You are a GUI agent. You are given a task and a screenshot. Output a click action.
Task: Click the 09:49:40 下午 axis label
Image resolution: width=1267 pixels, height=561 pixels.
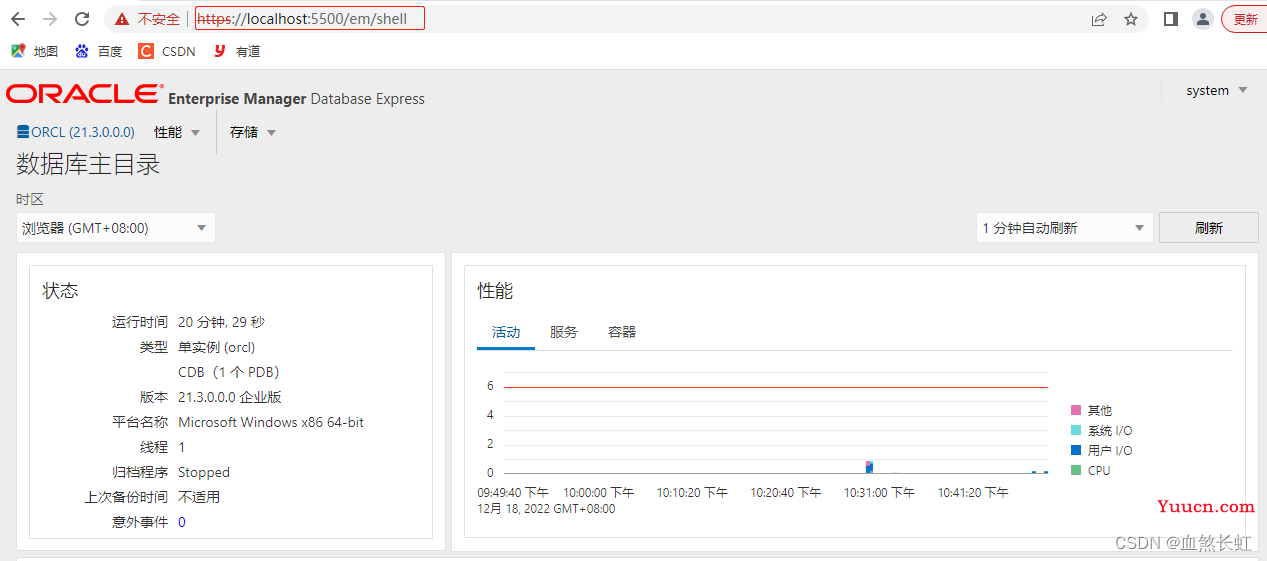[x=513, y=493]
